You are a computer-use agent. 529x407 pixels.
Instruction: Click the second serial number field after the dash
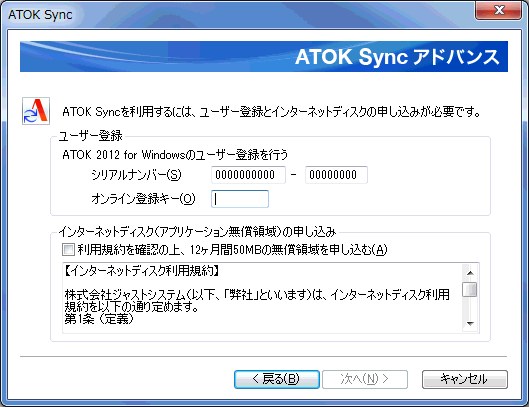coord(336,175)
